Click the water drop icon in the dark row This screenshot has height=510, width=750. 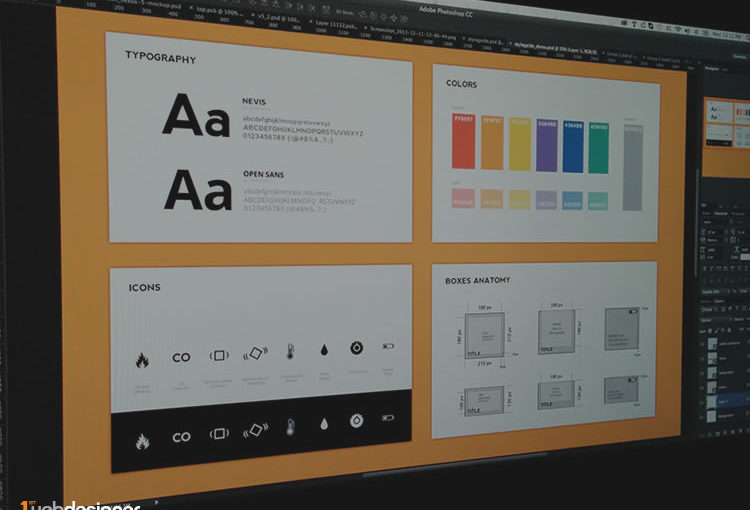point(322,424)
